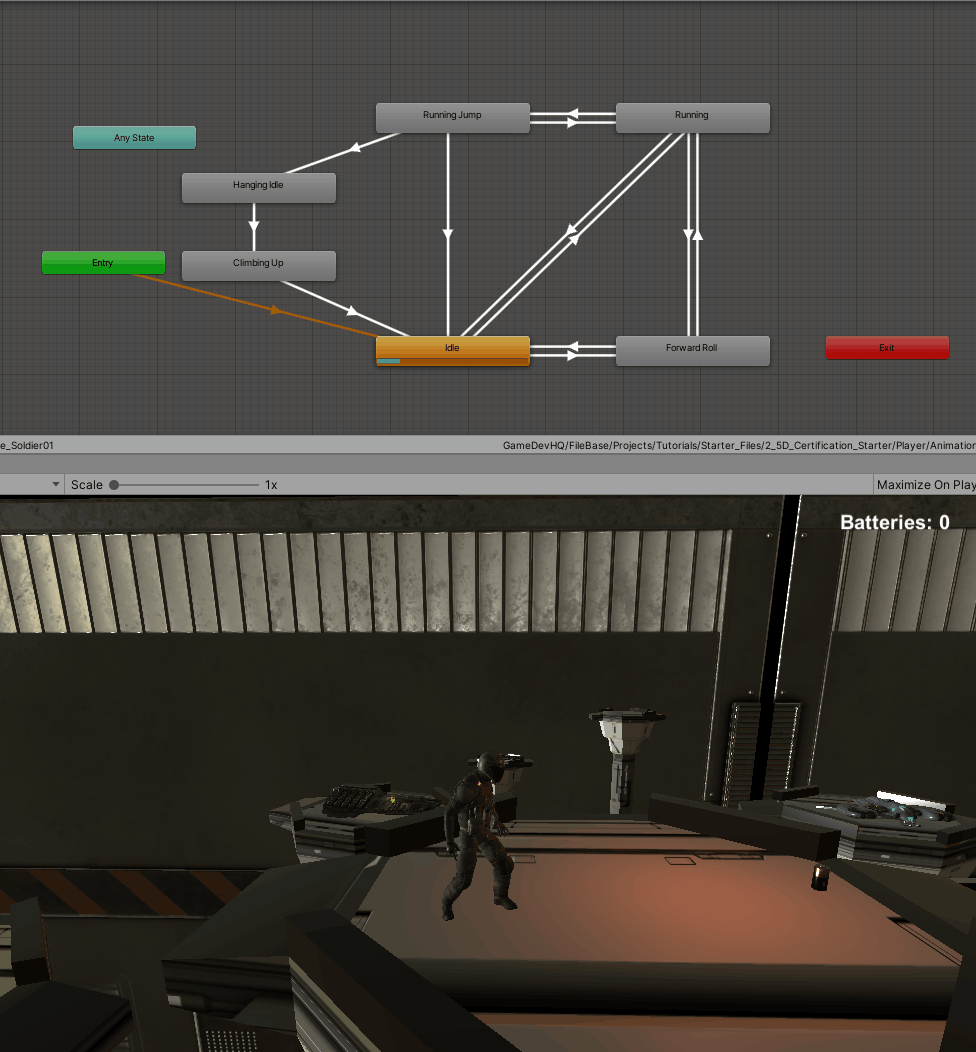The image size is (976, 1052).
Task: Select the transition arrow from Idle to Running
Action: 570,235
